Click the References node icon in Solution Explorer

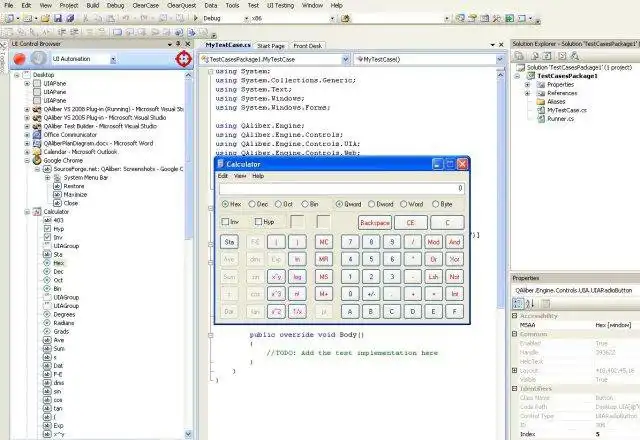coord(541,93)
